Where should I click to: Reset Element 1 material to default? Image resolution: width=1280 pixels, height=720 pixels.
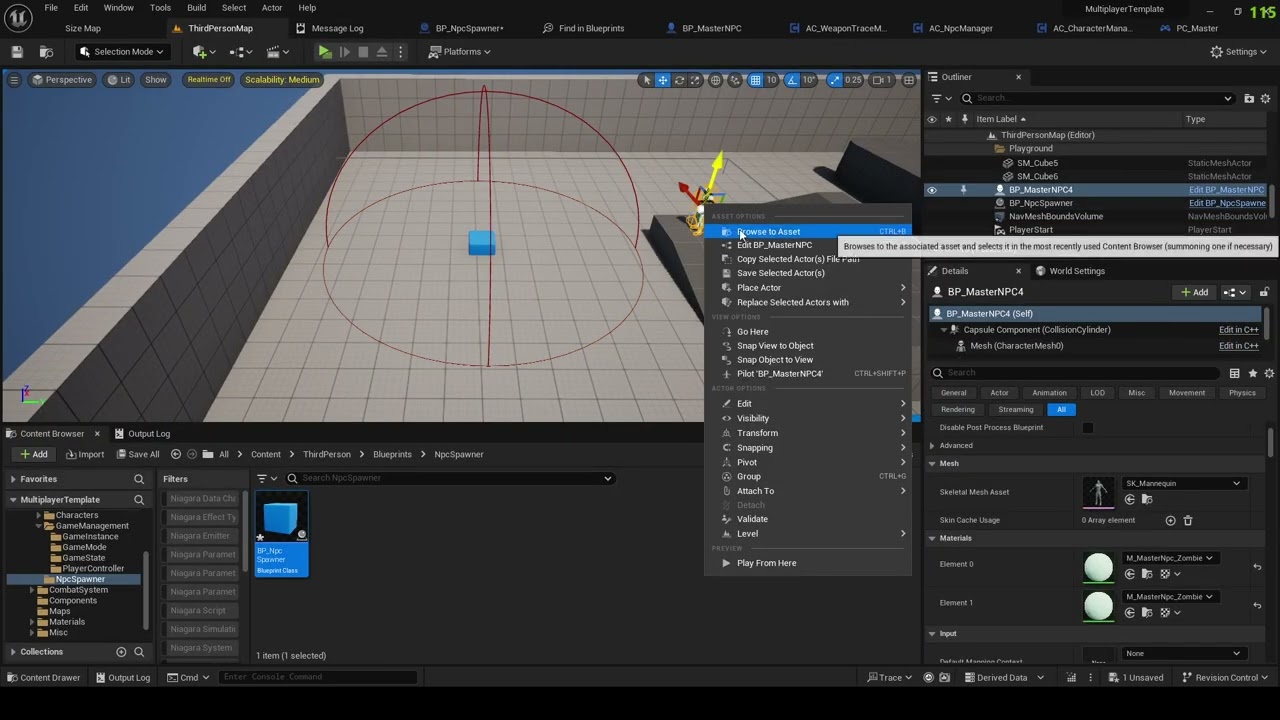coord(1257,606)
